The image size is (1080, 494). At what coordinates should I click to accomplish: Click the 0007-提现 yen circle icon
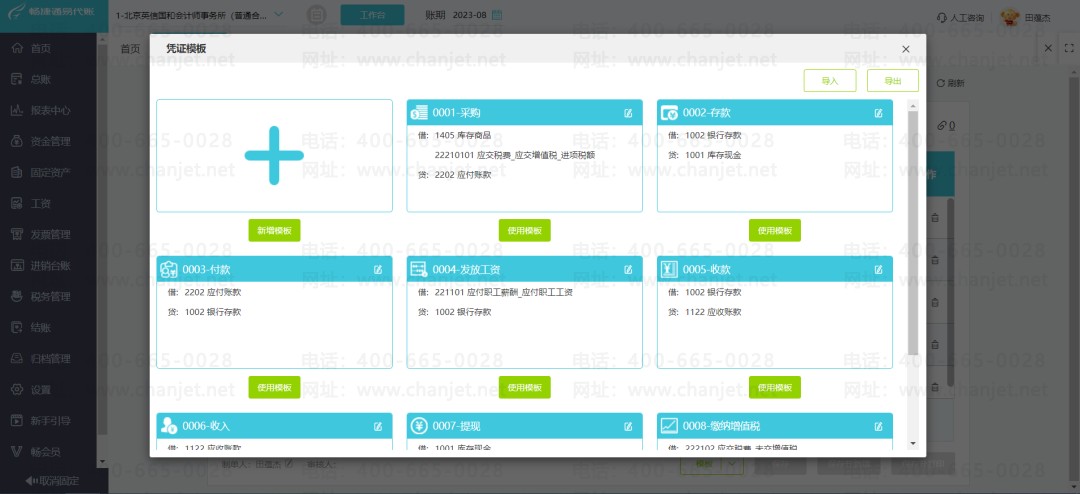click(x=419, y=426)
